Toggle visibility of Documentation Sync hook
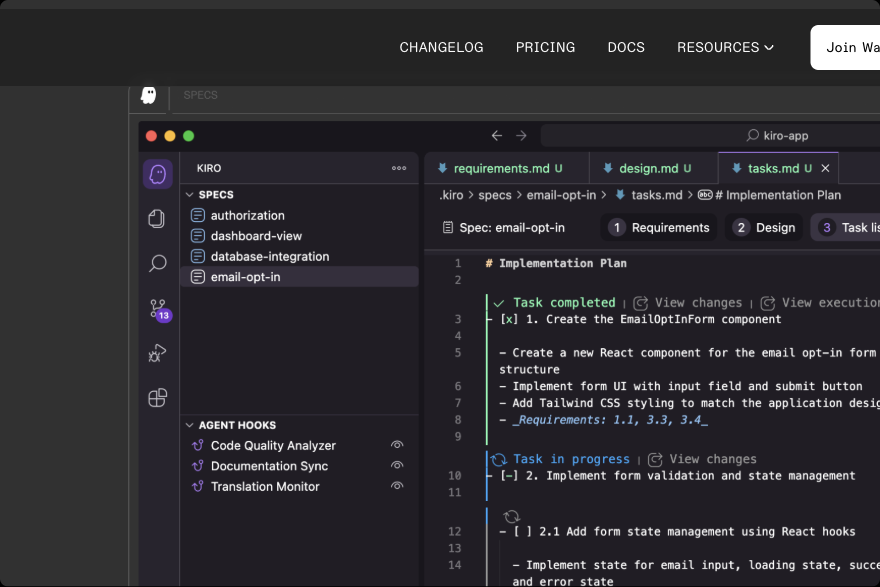This screenshot has height=587, width=880. click(x=397, y=465)
